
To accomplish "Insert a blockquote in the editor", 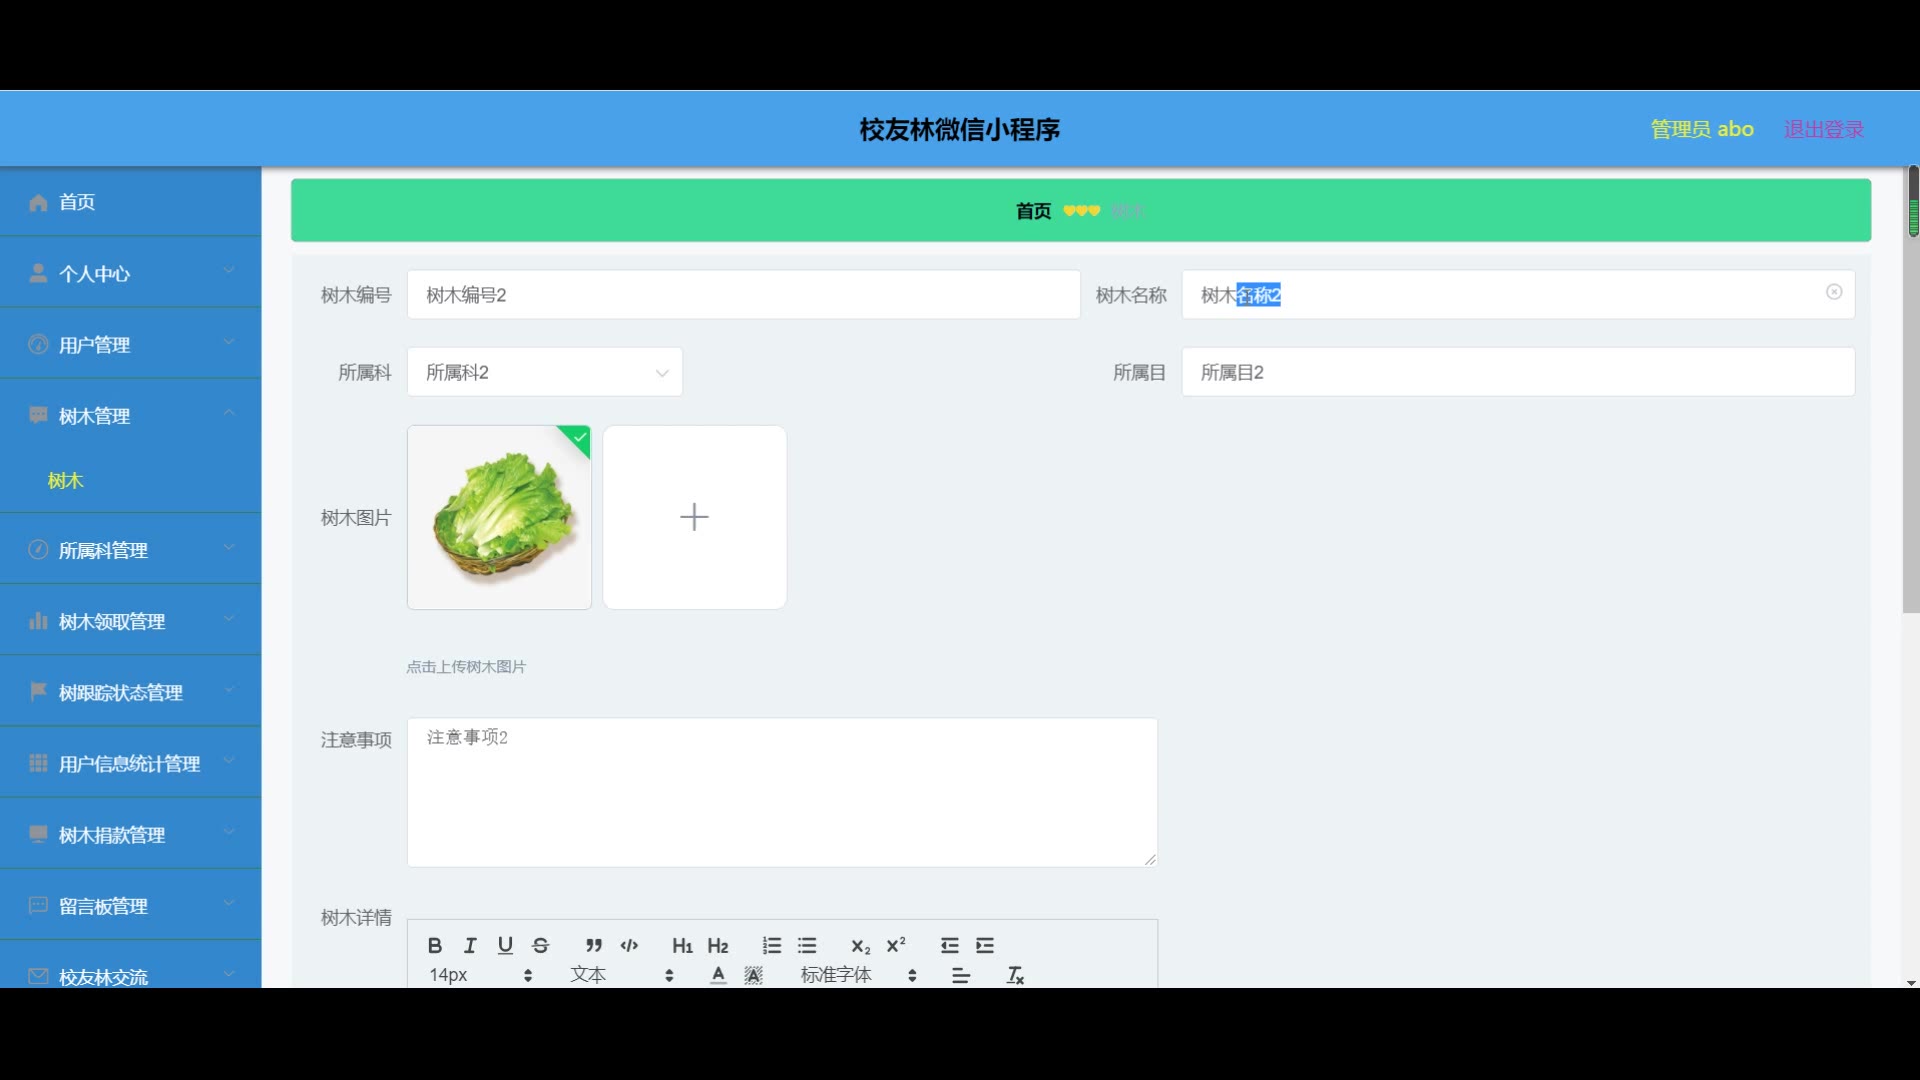I will pos(594,945).
